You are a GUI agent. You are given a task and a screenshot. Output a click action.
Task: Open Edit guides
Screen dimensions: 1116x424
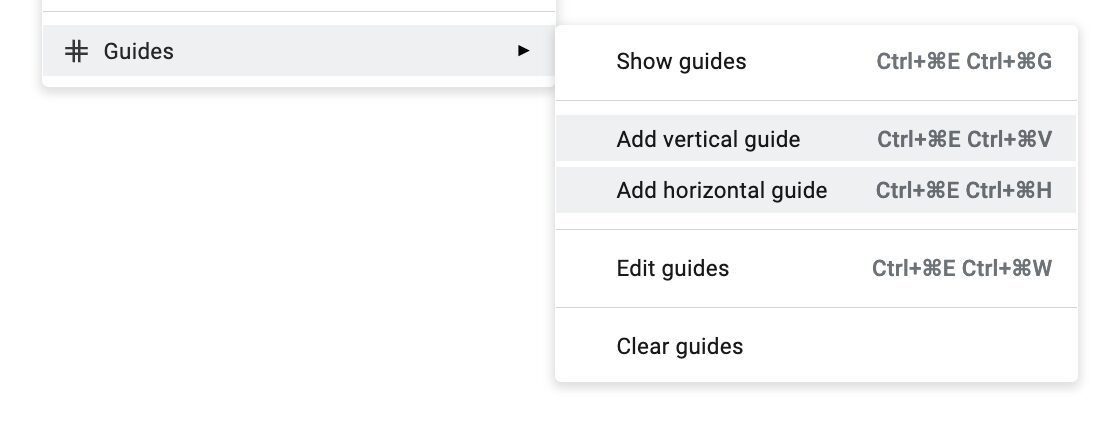(816, 268)
